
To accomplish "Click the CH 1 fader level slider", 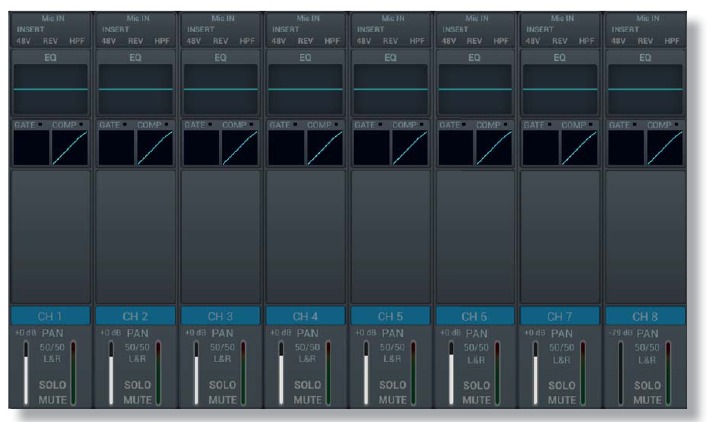I will 26,373.
